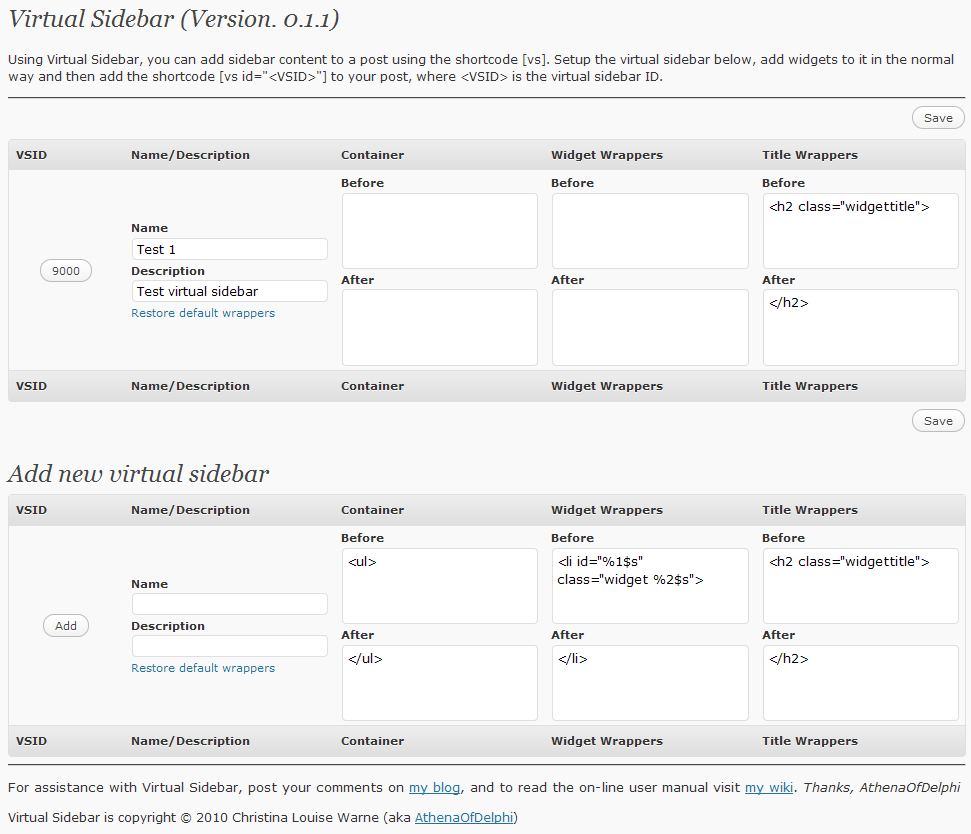The height and width of the screenshot is (834, 971).
Task: Visit the AthenaOfDelphi copyright link
Action: [464, 818]
